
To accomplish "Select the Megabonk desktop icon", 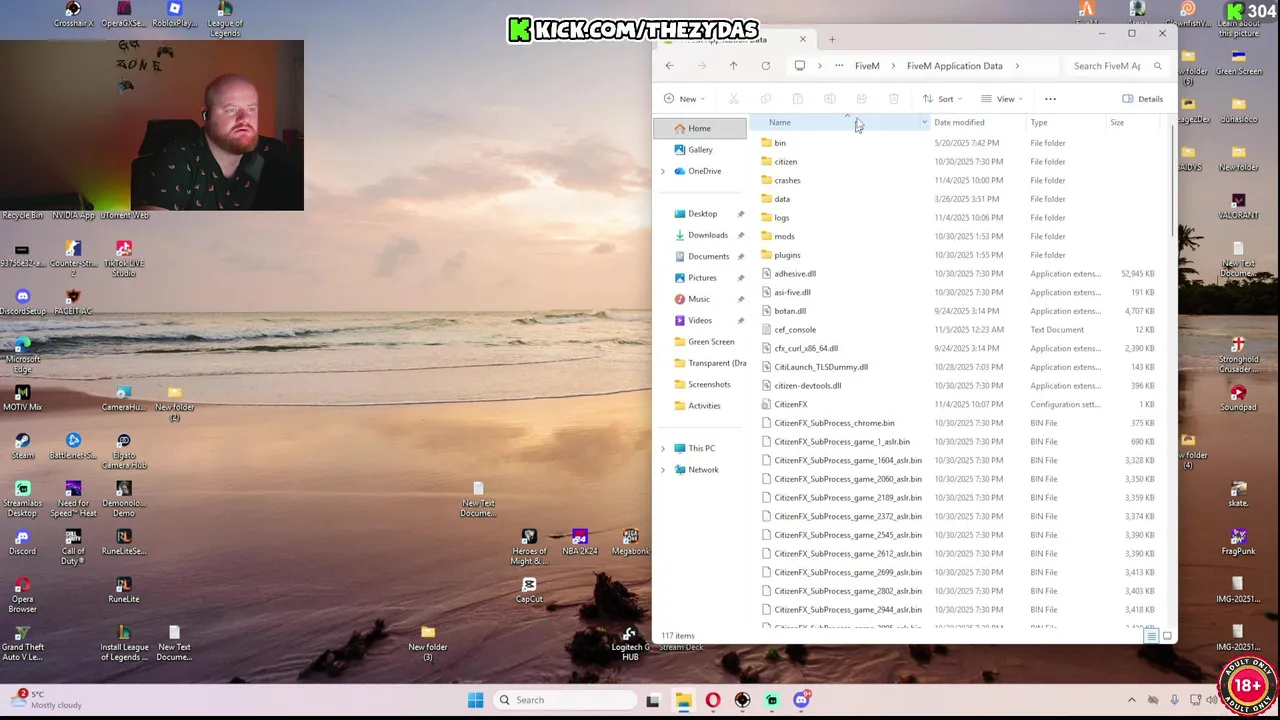I will click(630, 542).
